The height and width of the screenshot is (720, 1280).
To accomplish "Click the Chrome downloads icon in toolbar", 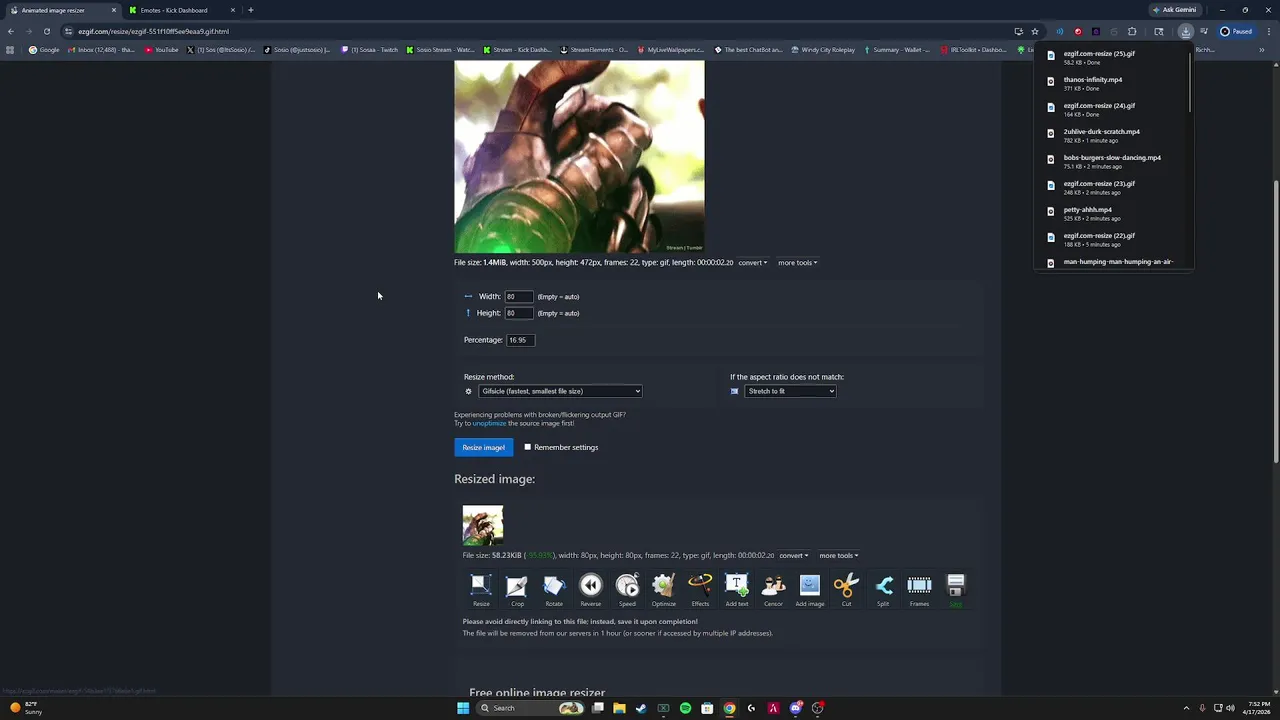I will pos(1185,31).
